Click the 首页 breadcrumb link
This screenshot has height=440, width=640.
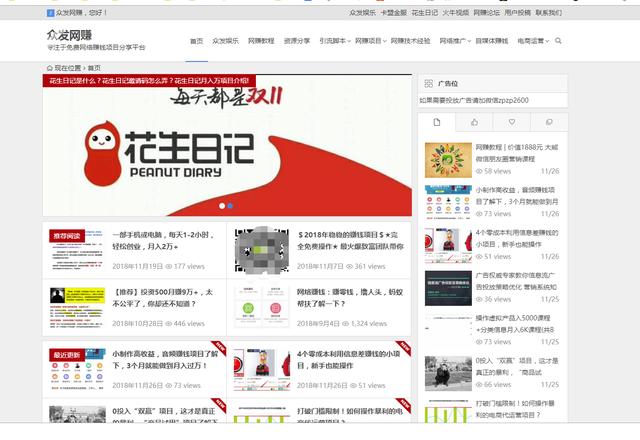tap(94, 68)
